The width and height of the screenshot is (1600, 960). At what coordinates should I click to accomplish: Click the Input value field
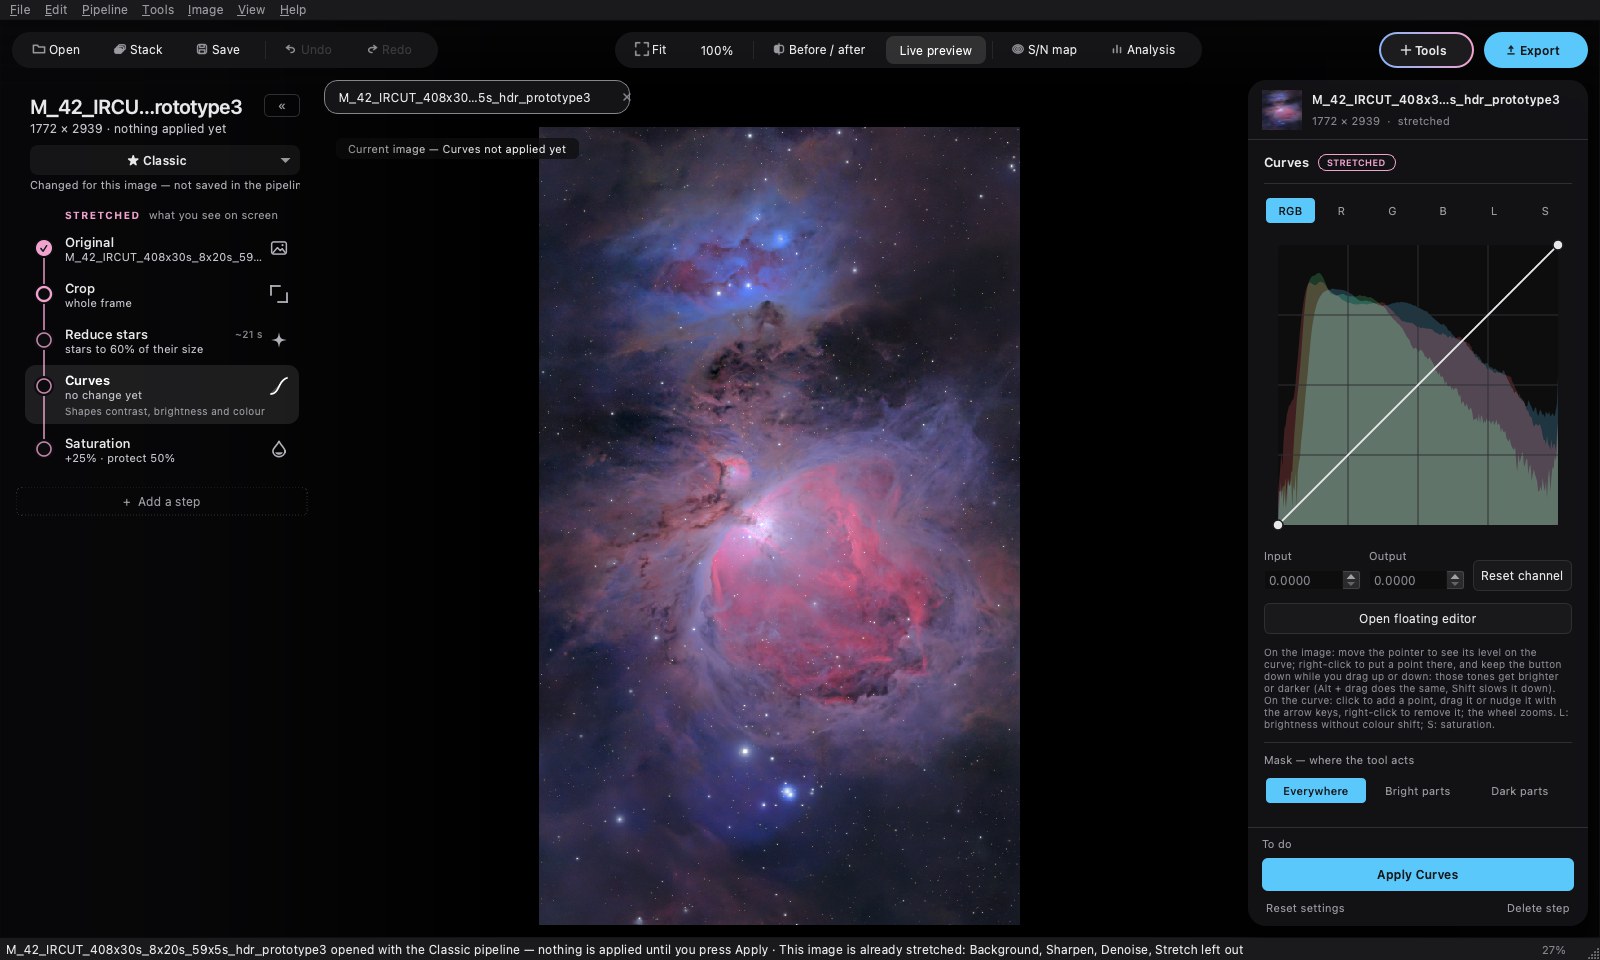click(1303, 580)
